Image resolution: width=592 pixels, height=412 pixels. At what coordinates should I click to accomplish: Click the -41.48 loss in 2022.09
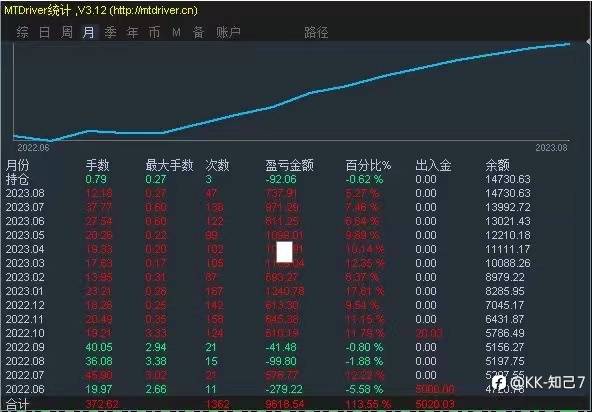(281, 347)
